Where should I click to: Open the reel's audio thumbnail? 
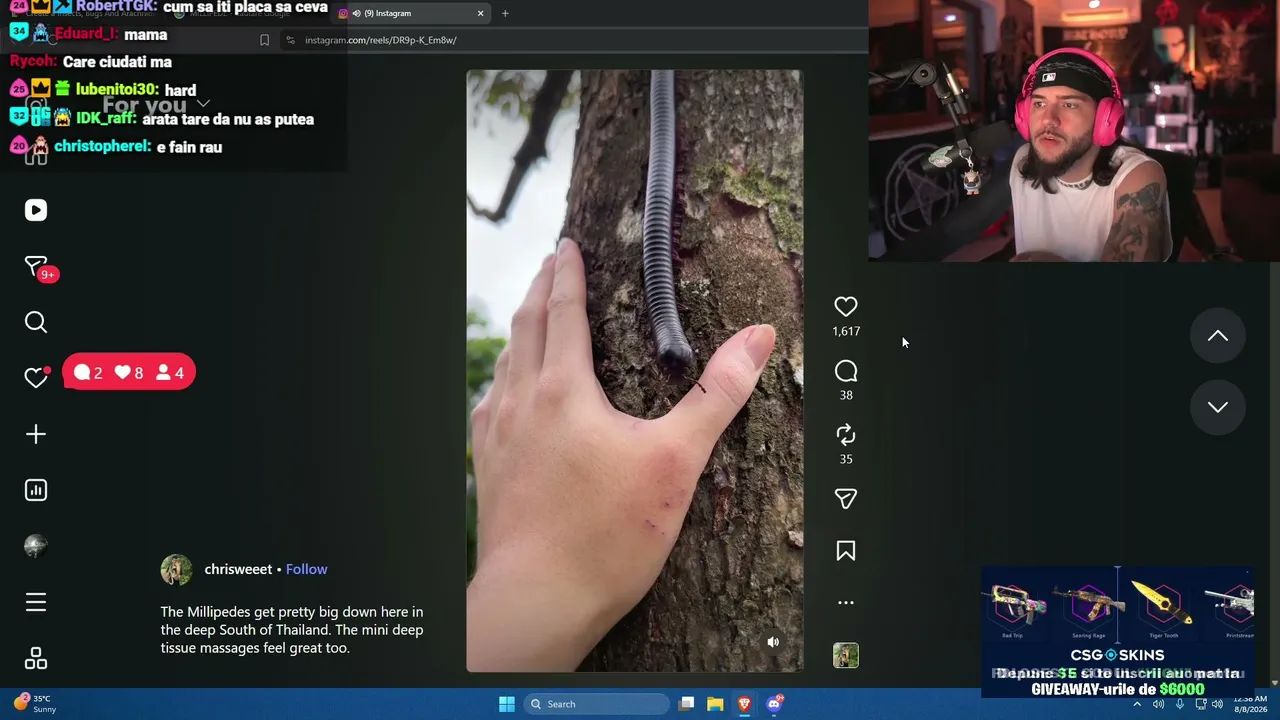pos(846,656)
